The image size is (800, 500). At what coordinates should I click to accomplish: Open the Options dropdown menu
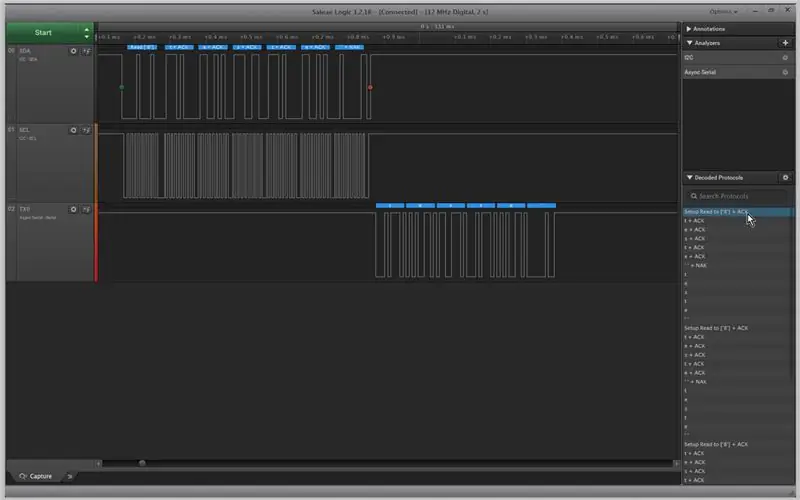coord(723,12)
